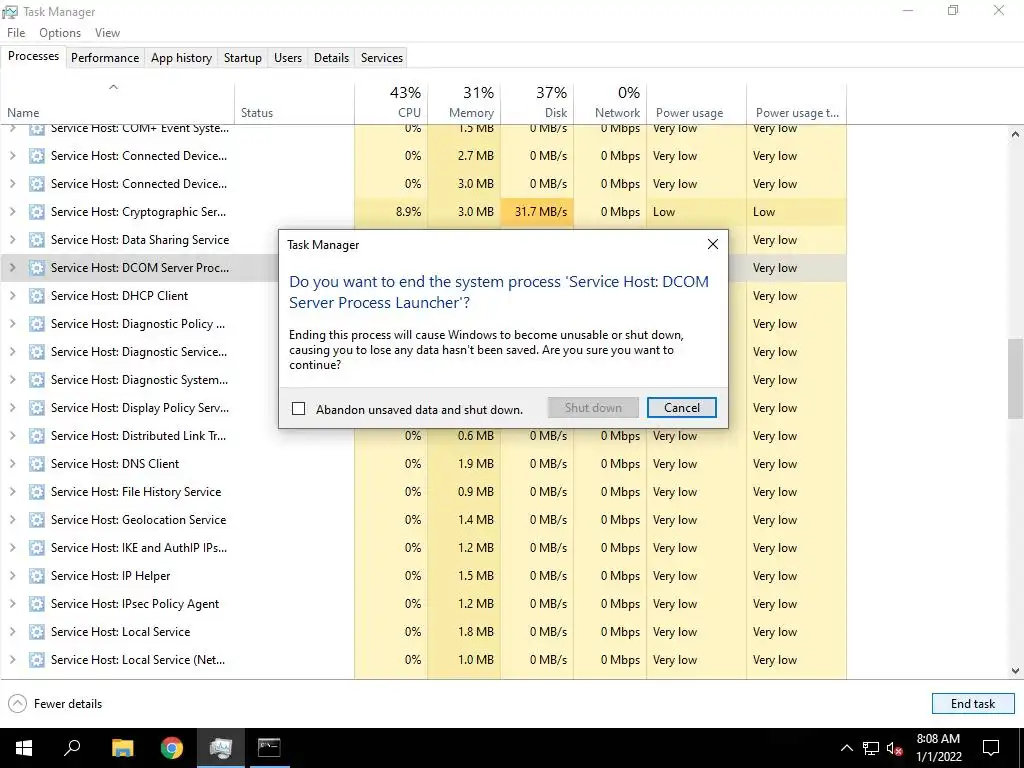
Task: Expand Service Host: IP Helper row
Action: tap(12, 575)
